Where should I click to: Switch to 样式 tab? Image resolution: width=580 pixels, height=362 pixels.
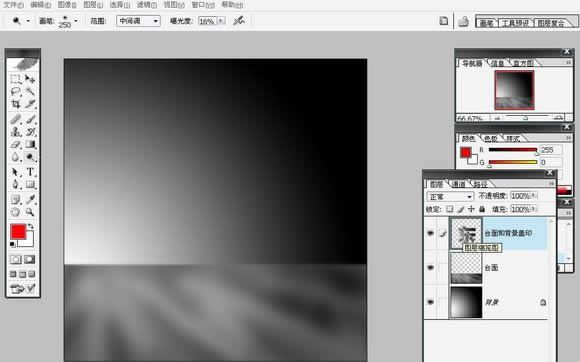coord(513,139)
